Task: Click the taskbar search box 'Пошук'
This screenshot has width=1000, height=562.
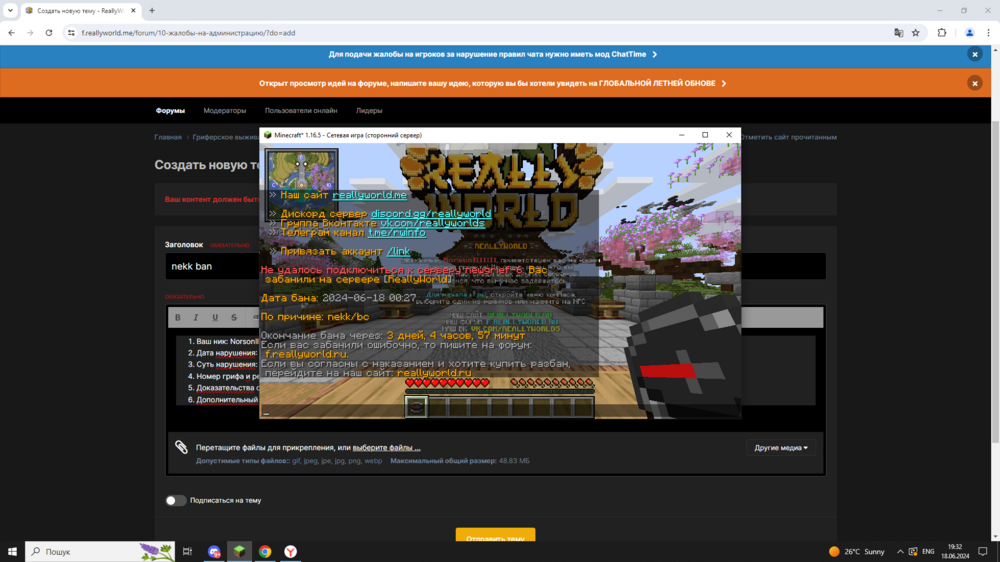Action: point(99,552)
